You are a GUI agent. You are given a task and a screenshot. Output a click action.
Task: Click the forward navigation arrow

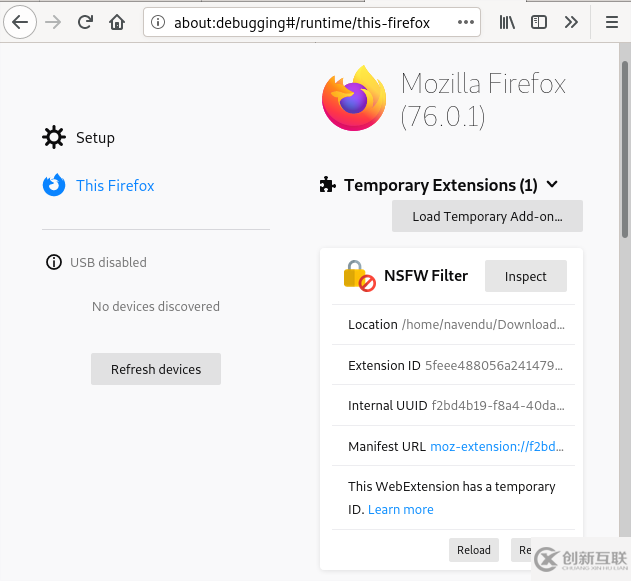[x=53, y=22]
